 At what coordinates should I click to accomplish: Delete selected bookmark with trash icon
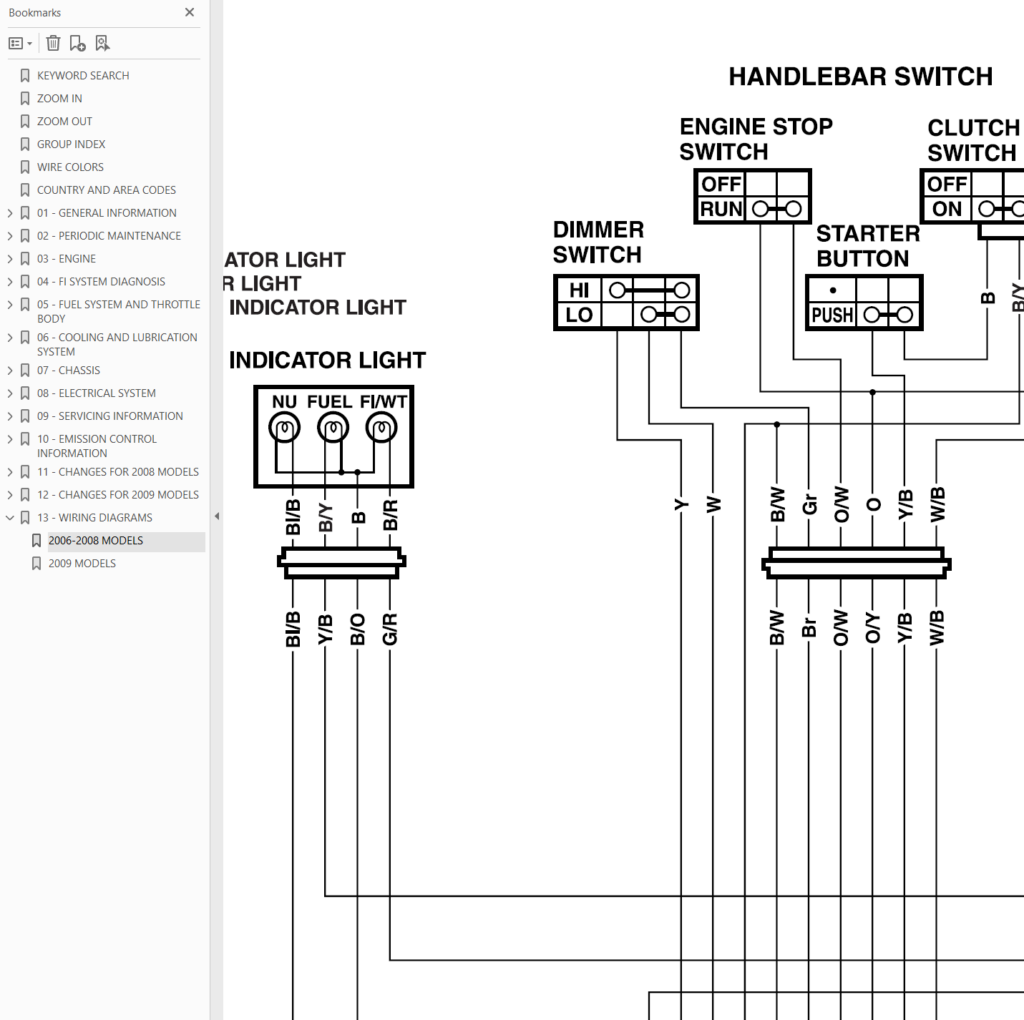[54, 43]
